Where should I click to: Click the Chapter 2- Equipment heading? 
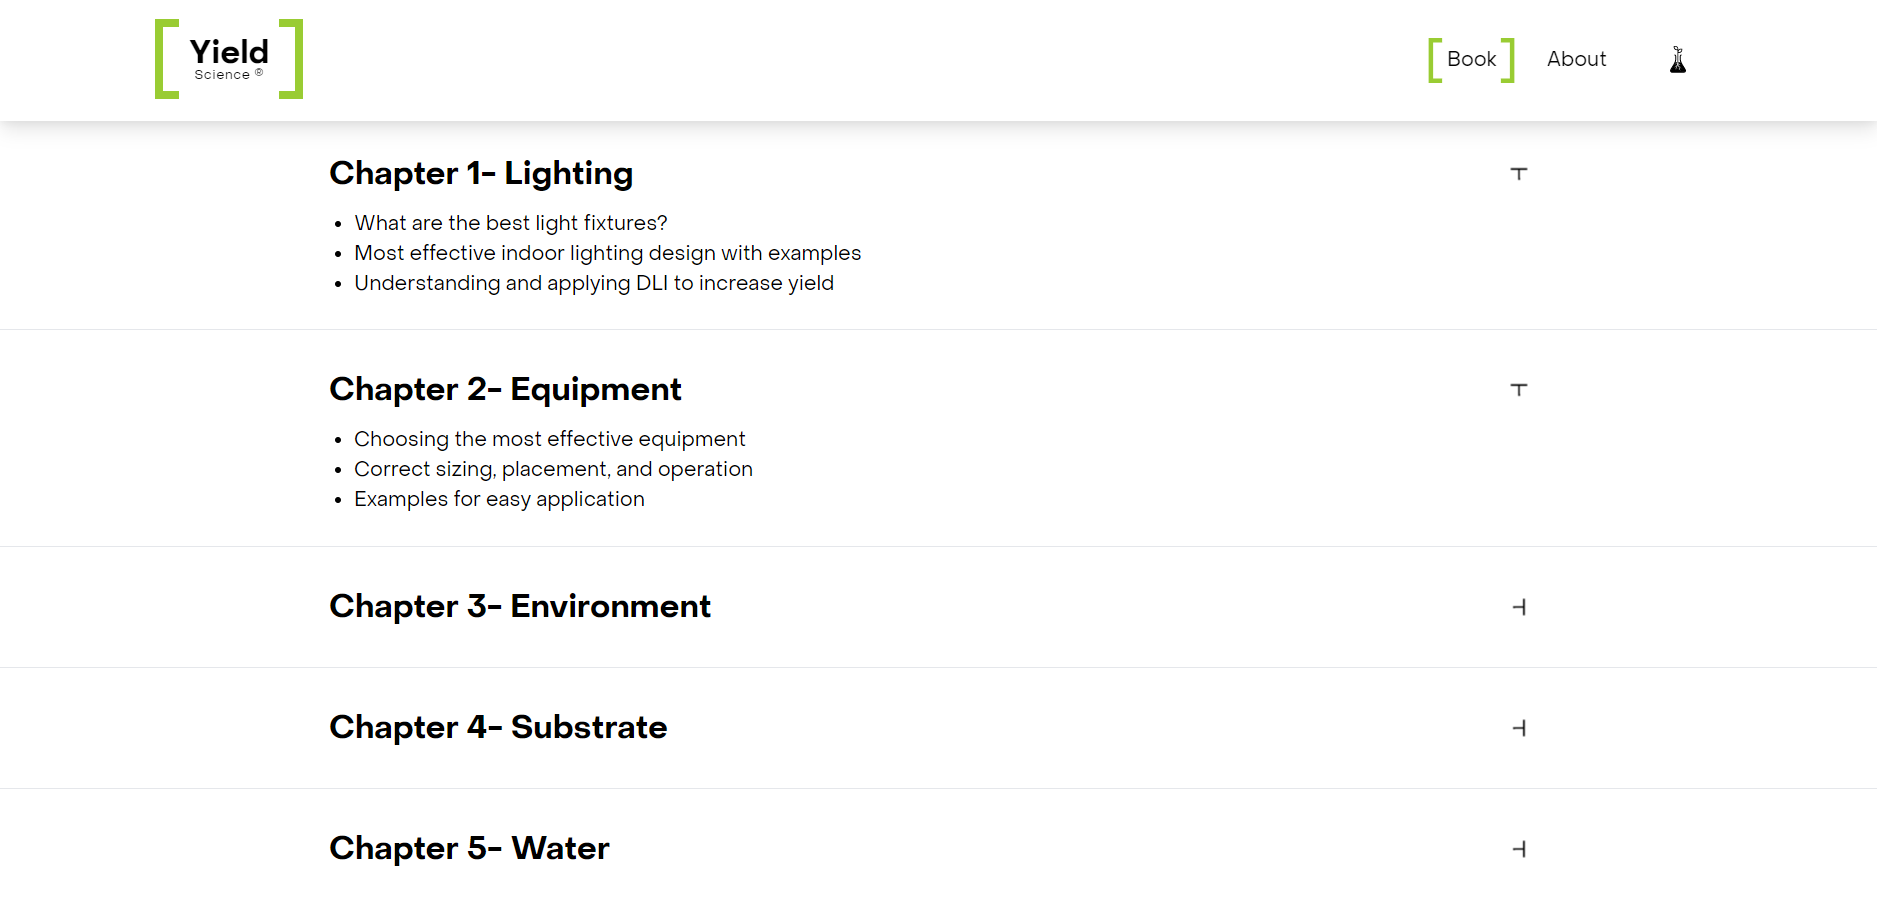(x=505, y=389)
